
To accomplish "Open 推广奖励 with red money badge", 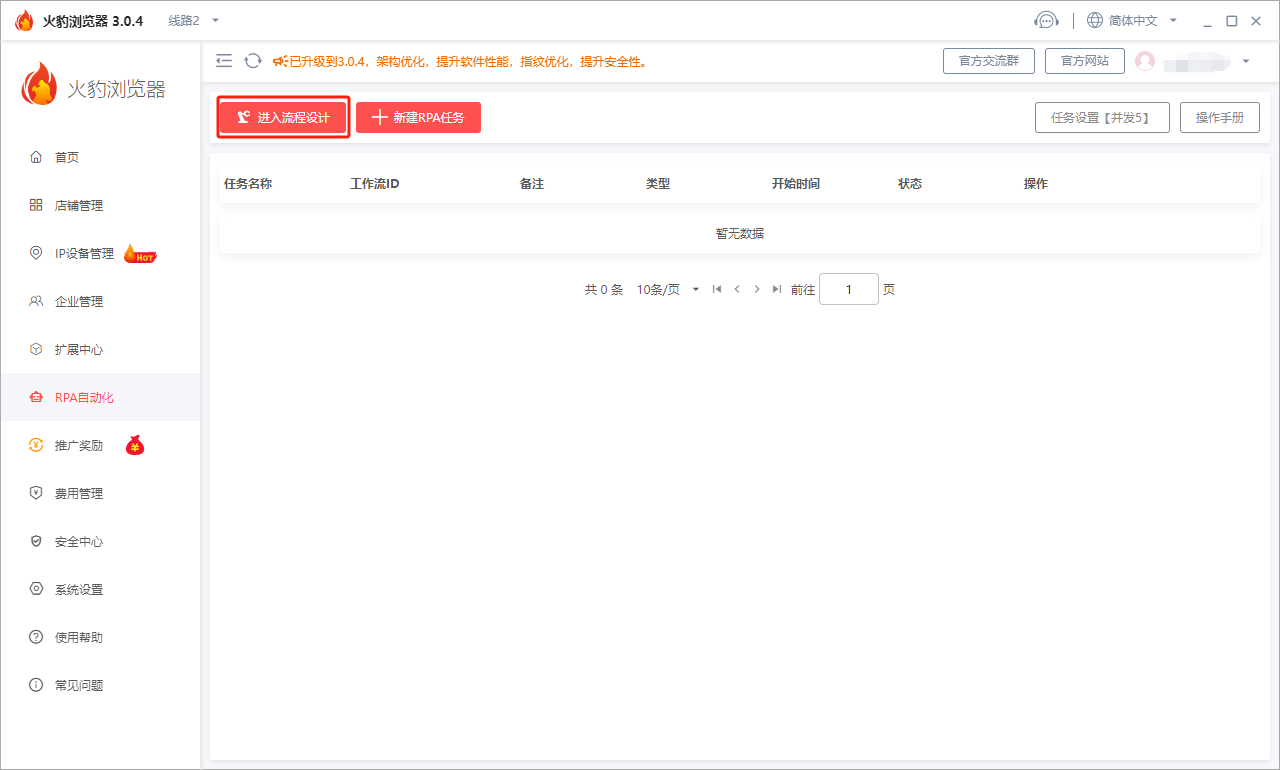I will pos(80,444).
